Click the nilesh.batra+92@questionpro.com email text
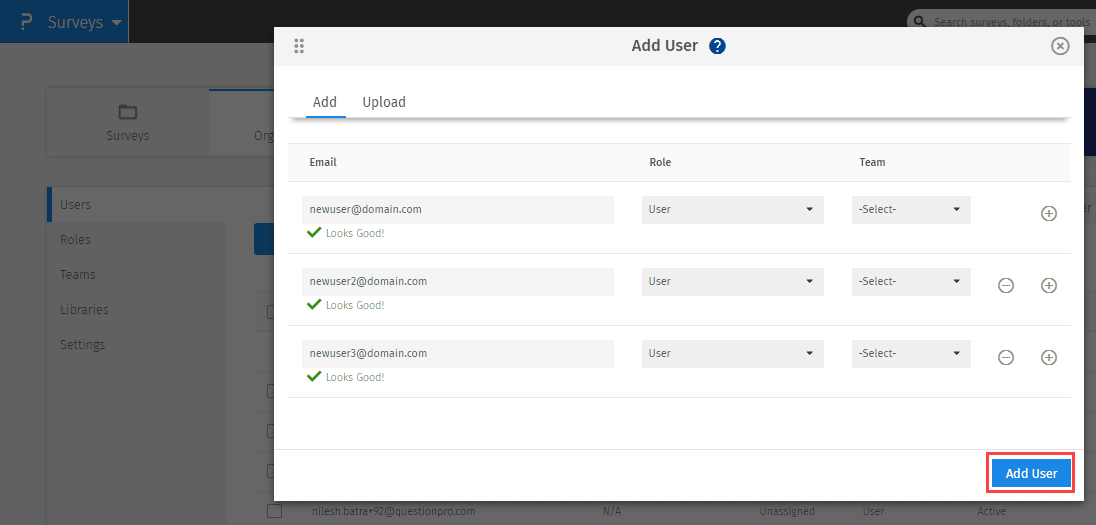This screenshot has height=525, width=1096. tap(394, 512)
